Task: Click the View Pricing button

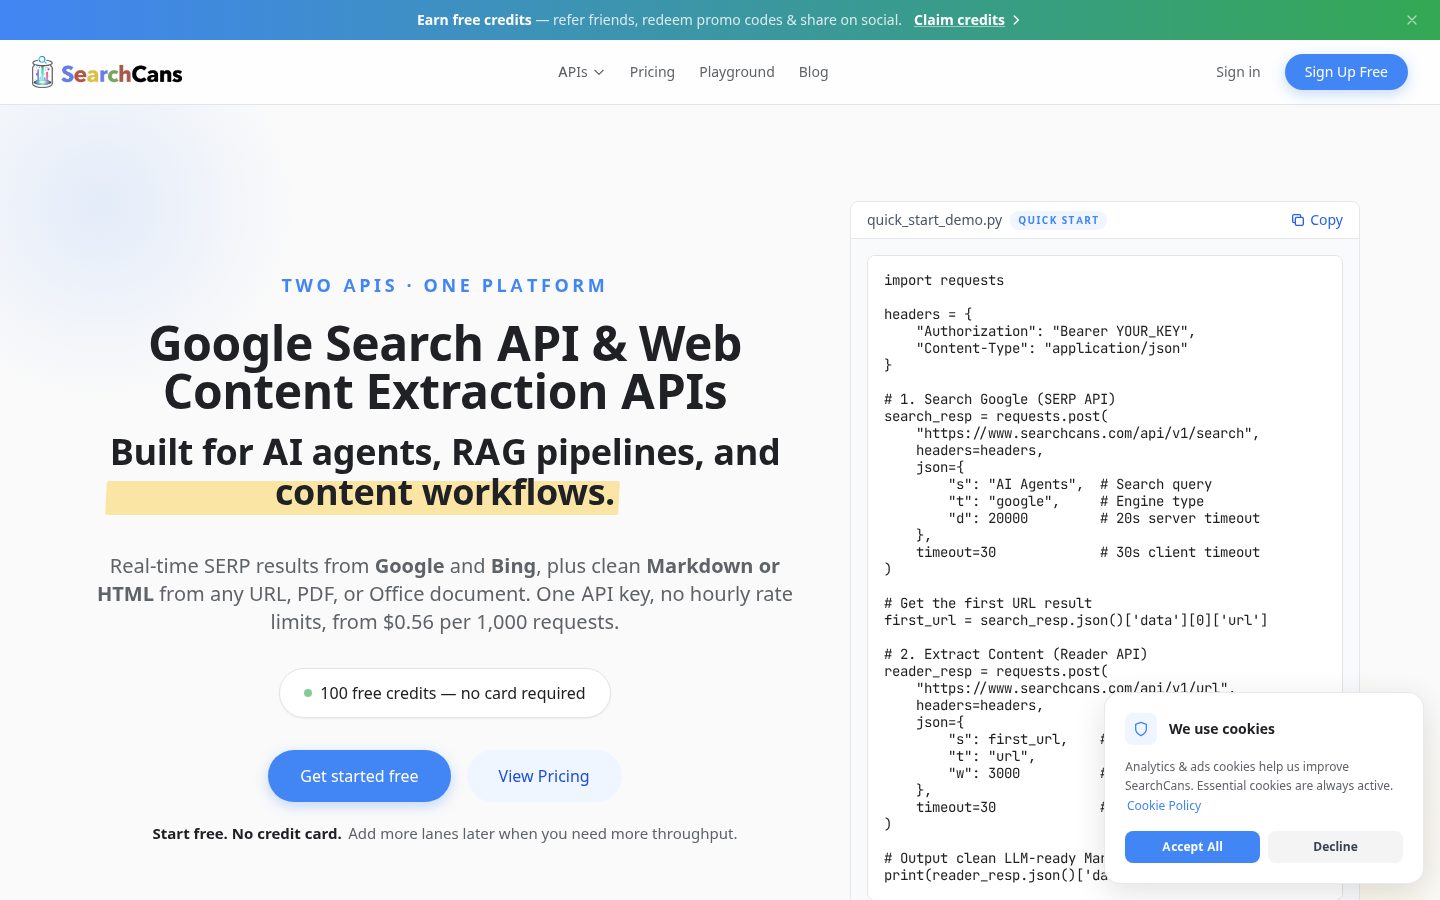Action: tap(544, 776)
